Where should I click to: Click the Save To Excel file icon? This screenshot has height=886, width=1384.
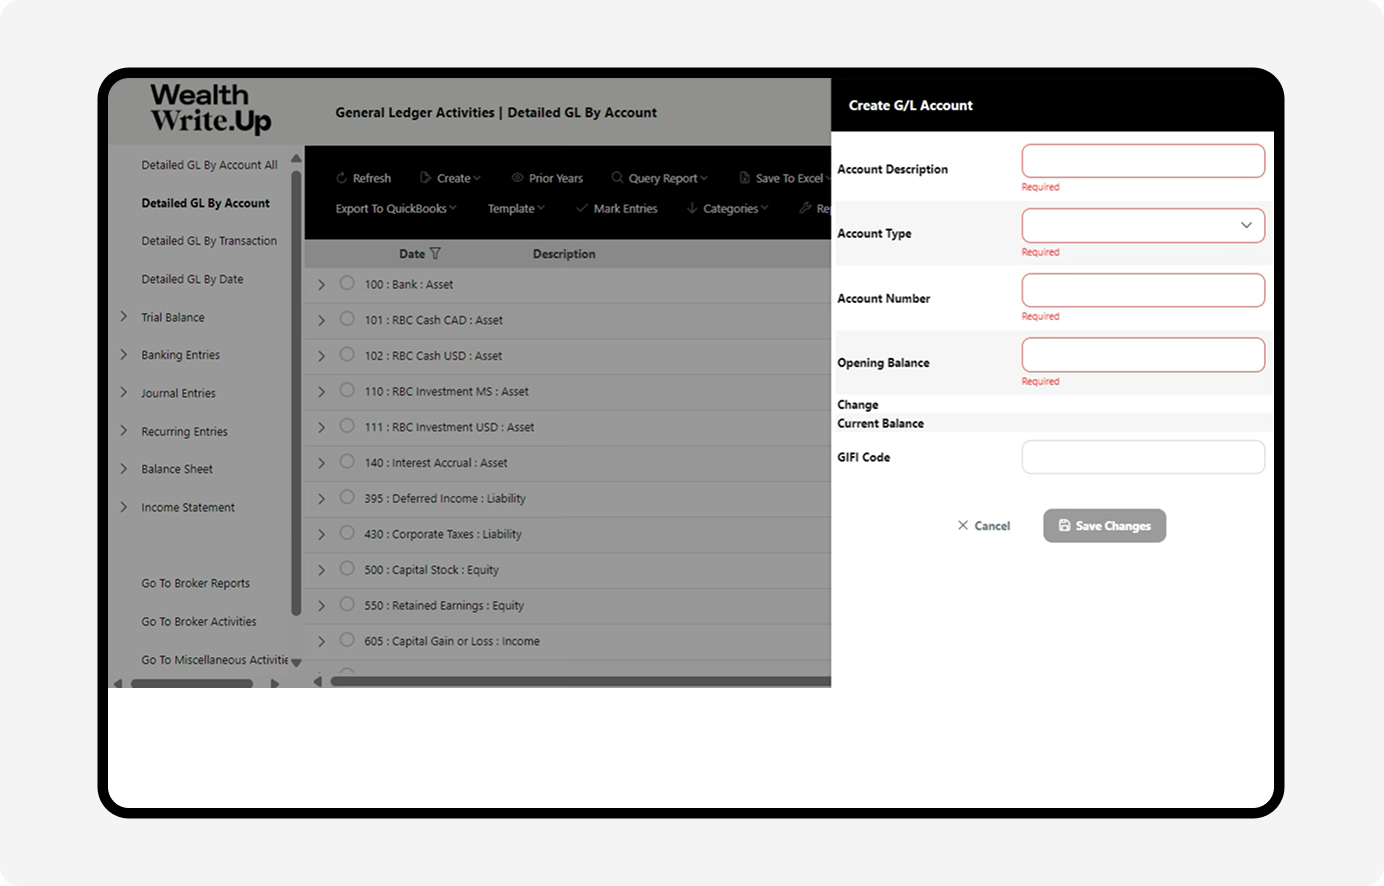pyautogui.click(x=744, y=178)
